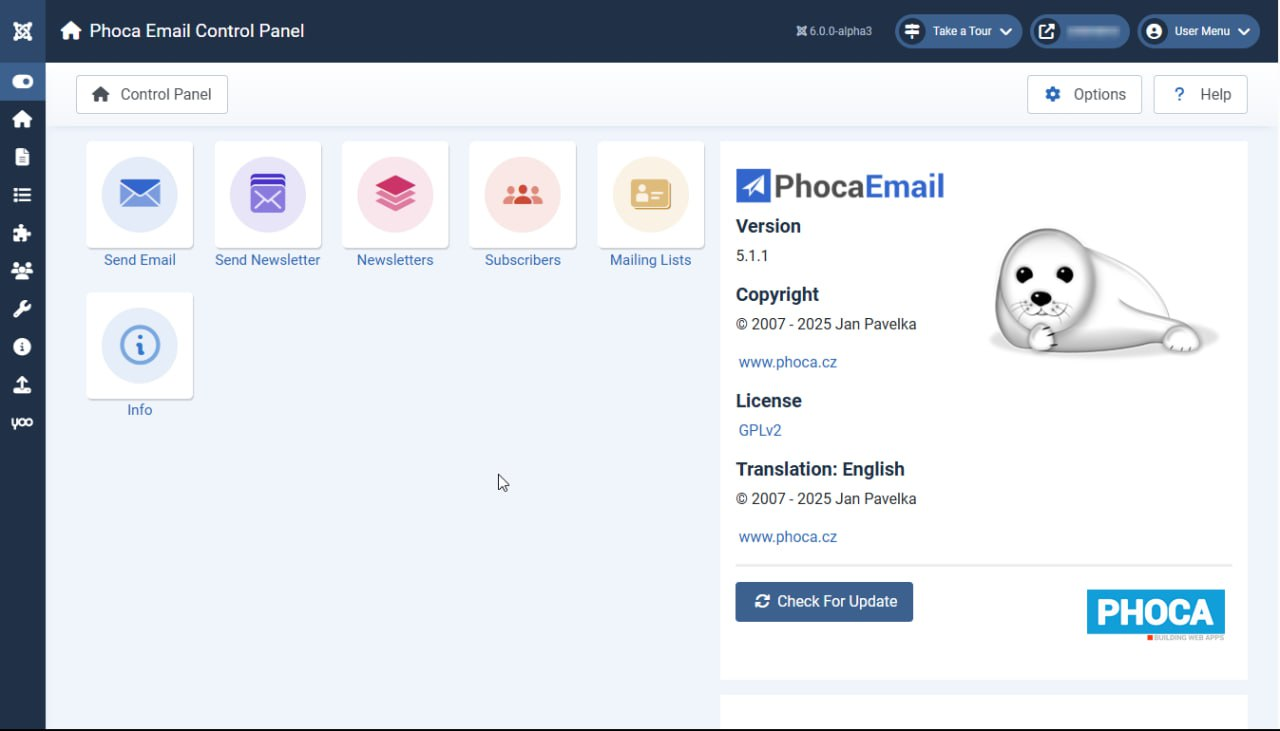Visit the www.phoca.cz link under Copyright

tap(787, 361)
